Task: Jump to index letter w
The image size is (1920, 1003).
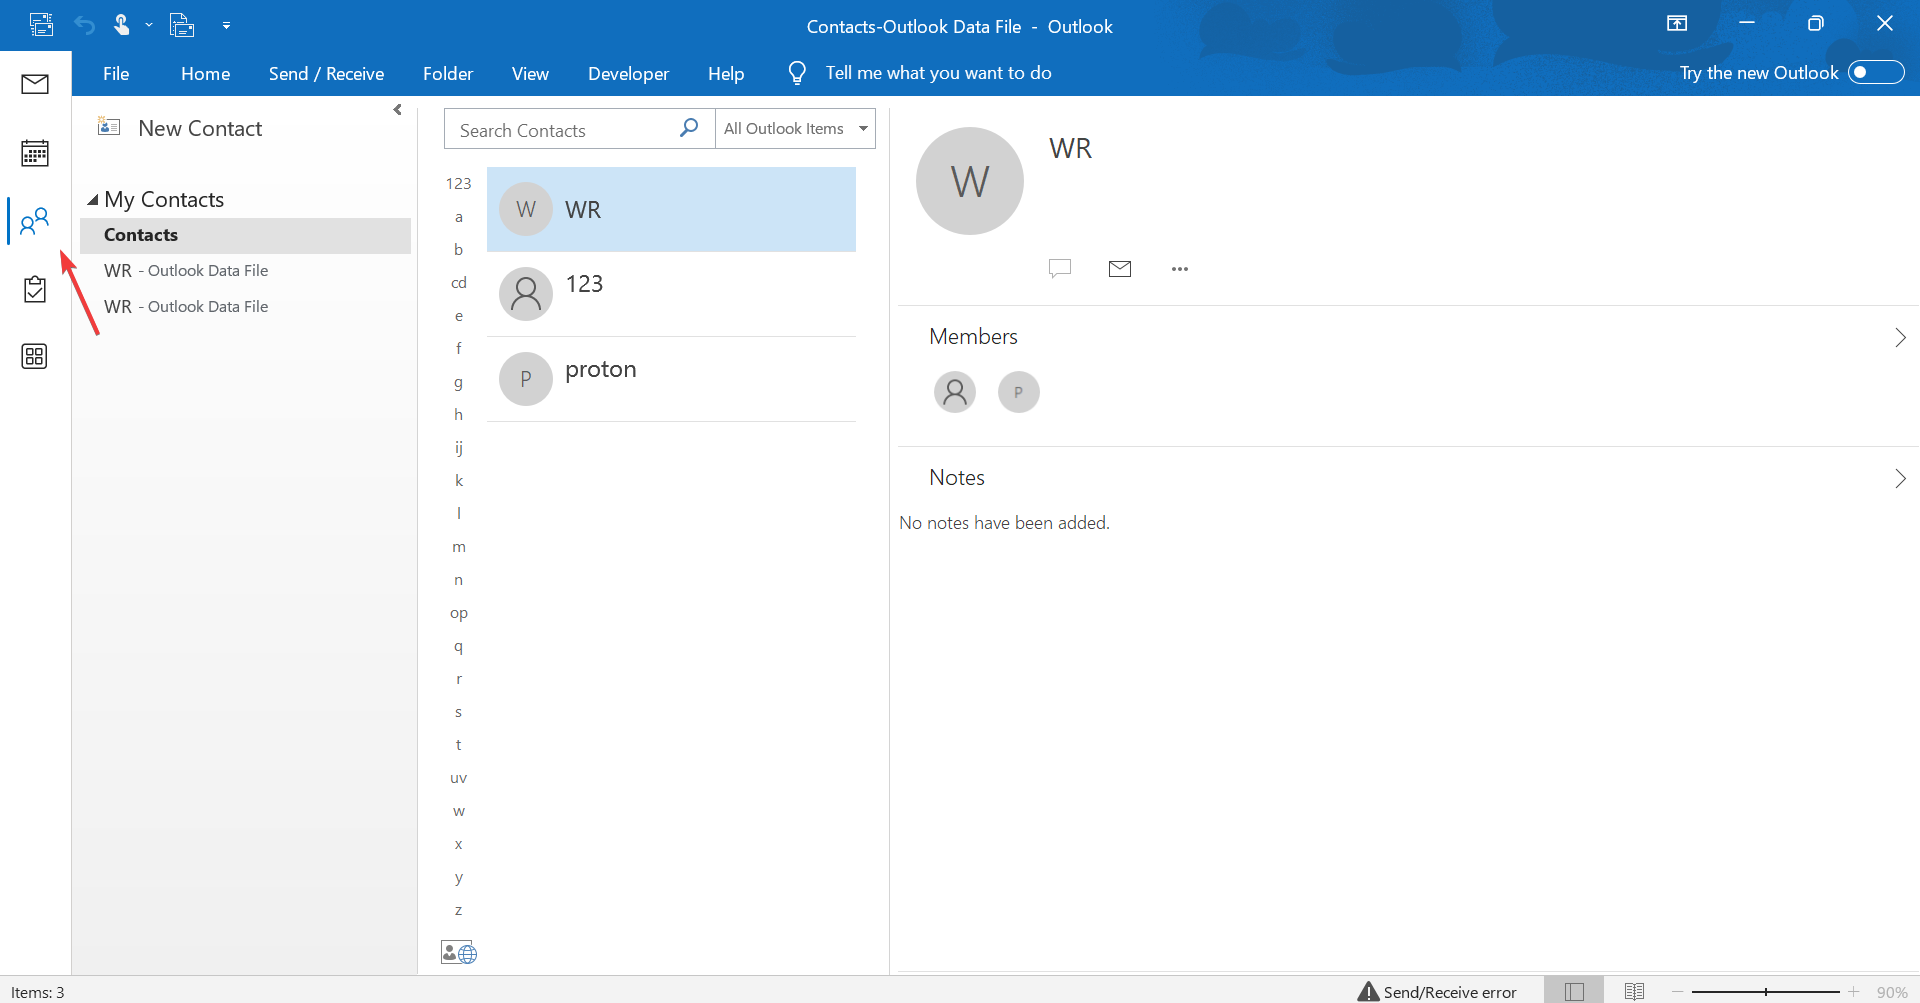Action: (458, 811)
